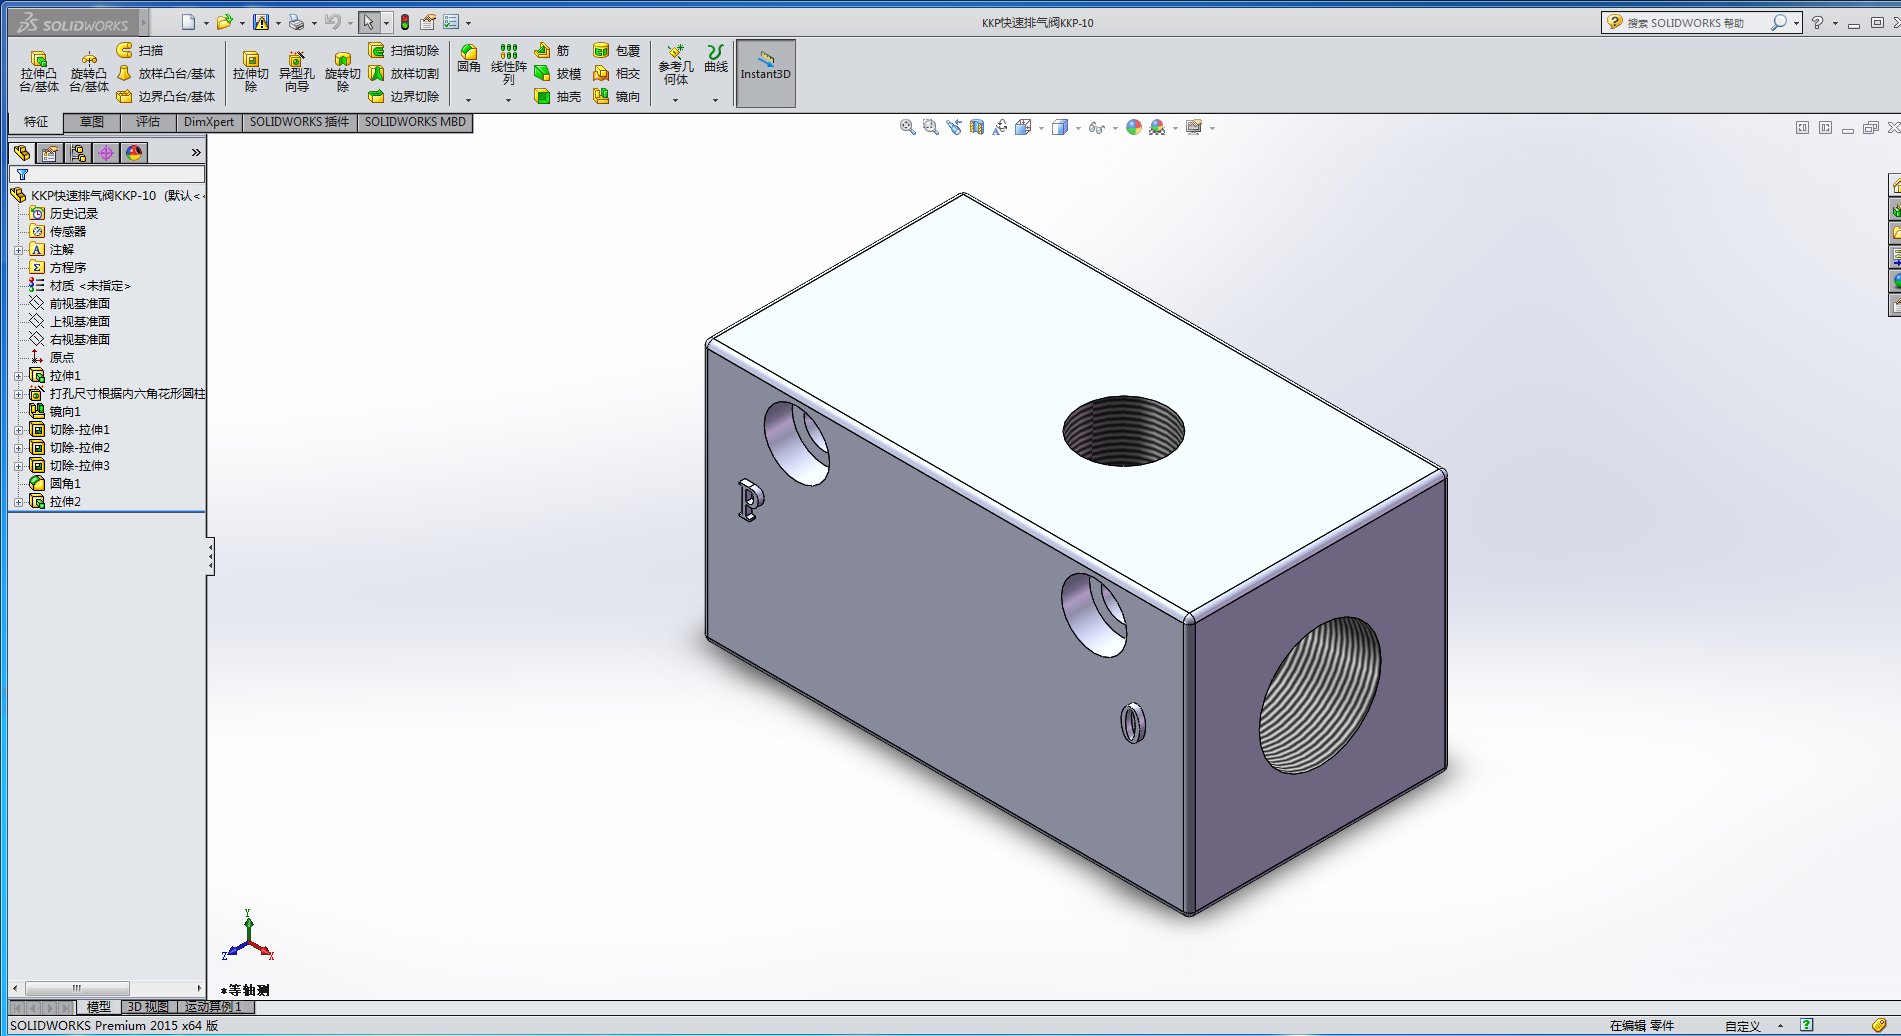
Task: Select 前视基准面 front plane in tree
Action: coord(80,304)
